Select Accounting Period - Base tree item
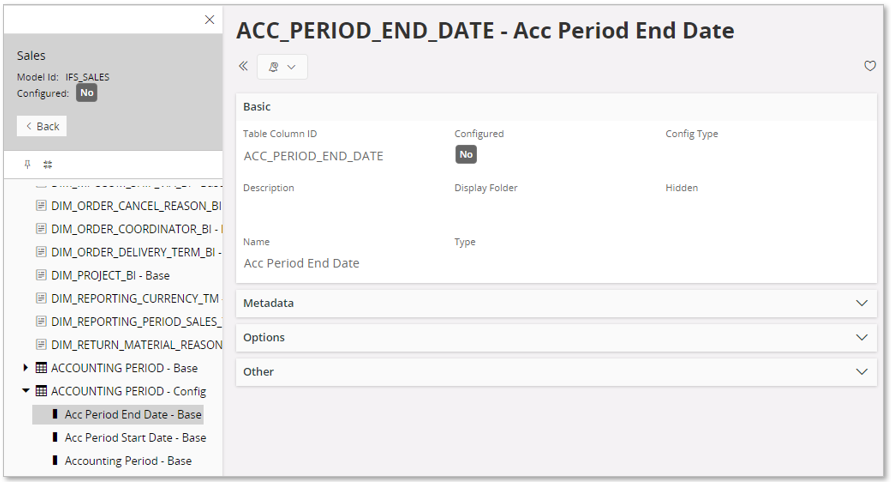Image resolution: width=891 pixels, height=482 pixels. 128,461
